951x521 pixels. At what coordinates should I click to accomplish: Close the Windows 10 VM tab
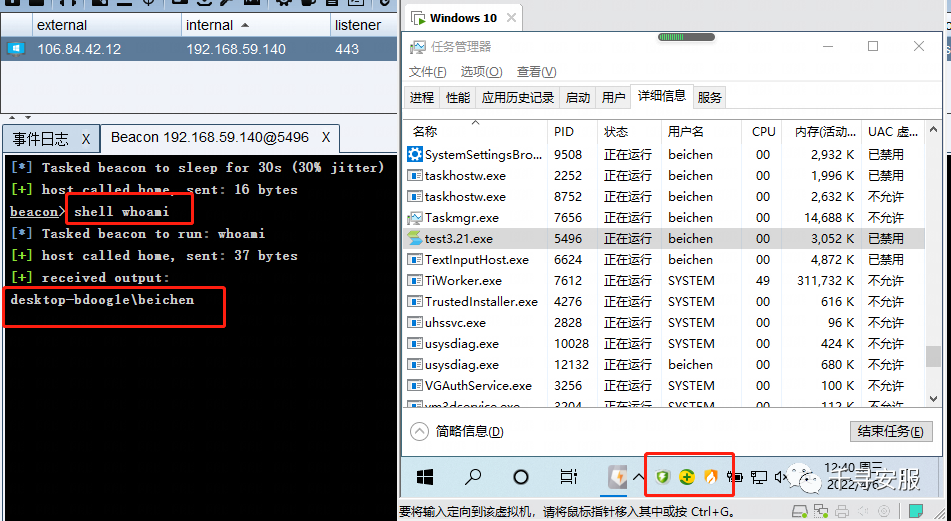pos(511,18)
